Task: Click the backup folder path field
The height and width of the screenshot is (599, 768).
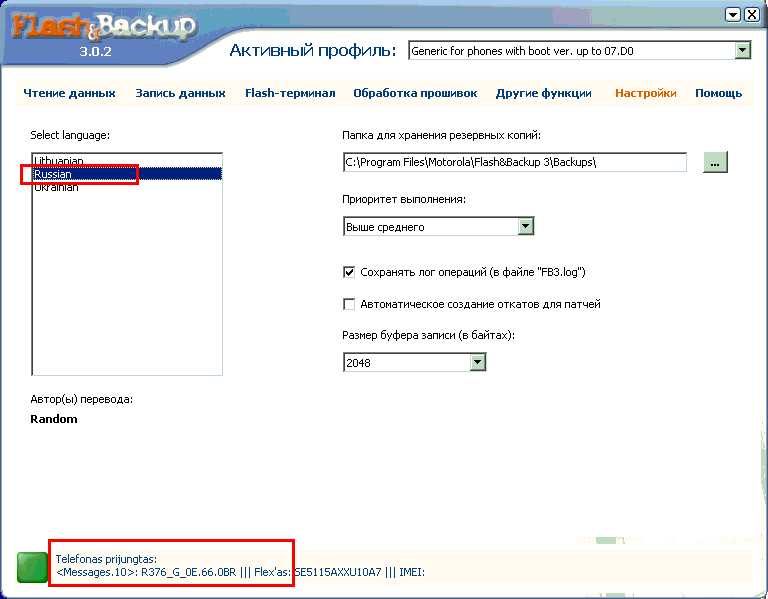Action: click(x=515, y=162)
